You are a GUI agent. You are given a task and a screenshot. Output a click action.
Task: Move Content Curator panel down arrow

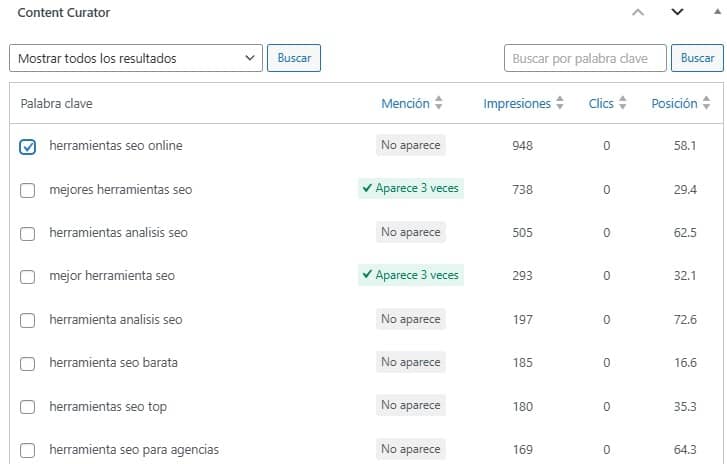(677, 13)
